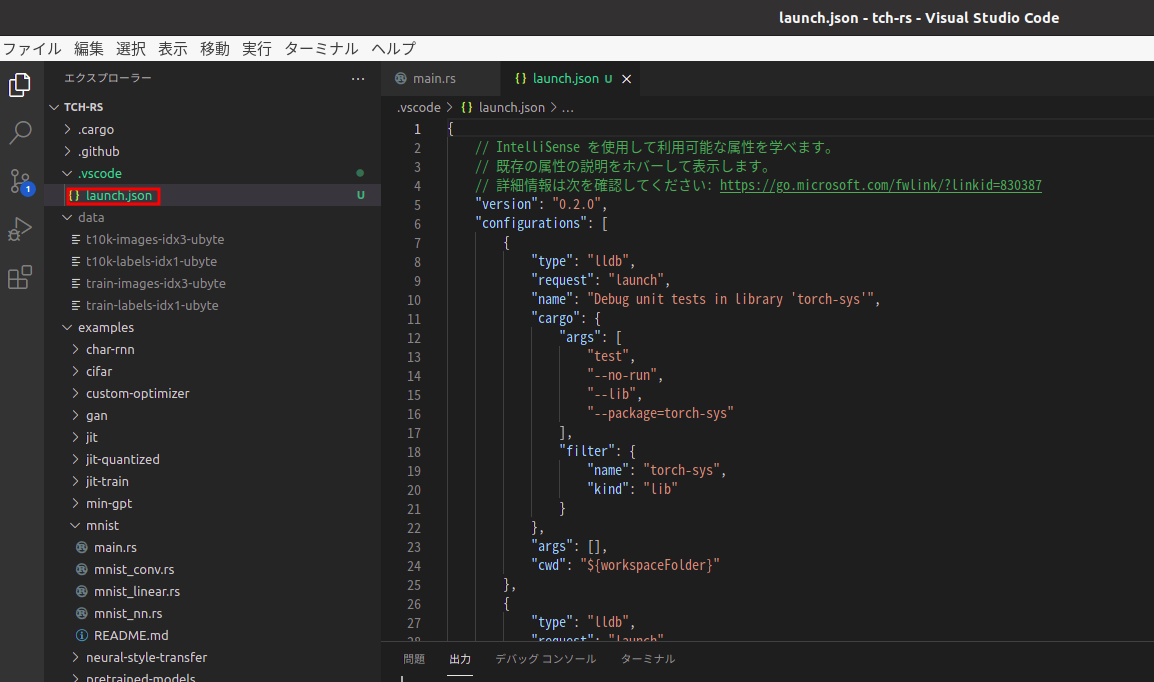Collapse the mnist folder
1154x682 pixels.
pyautogui.click(x=98, y=525)
